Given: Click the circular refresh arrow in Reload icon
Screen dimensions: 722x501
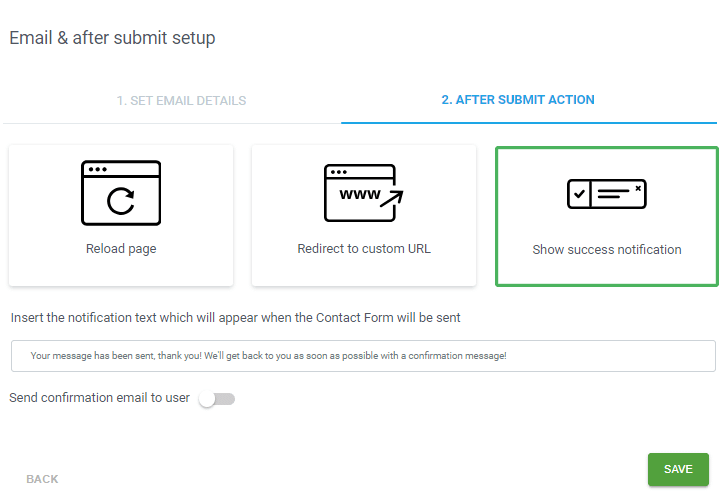Looking at the screenshot, I should 121,202.
